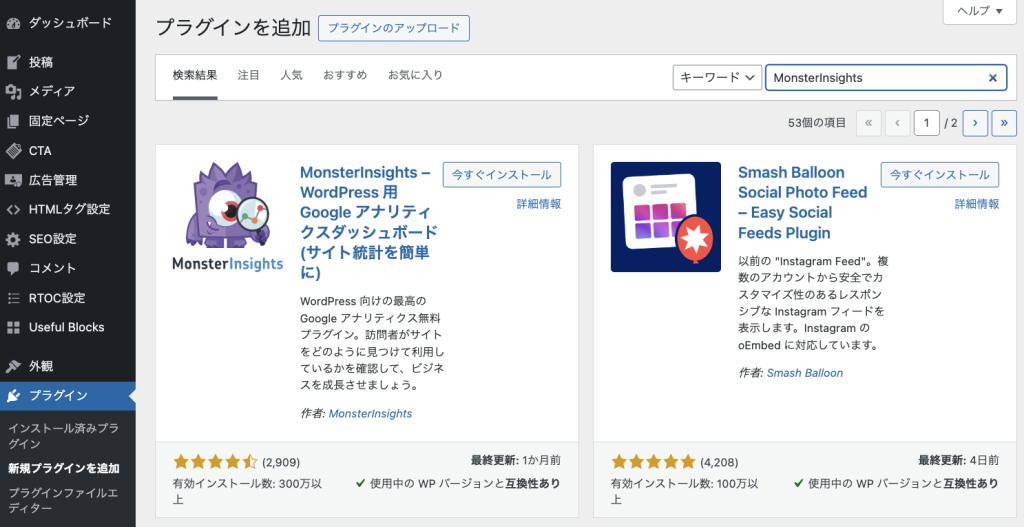Open 詳細情報 for MonsterInsights
Screen dimensions: 1024x527
pyautogui.click(x=539, y=204)
